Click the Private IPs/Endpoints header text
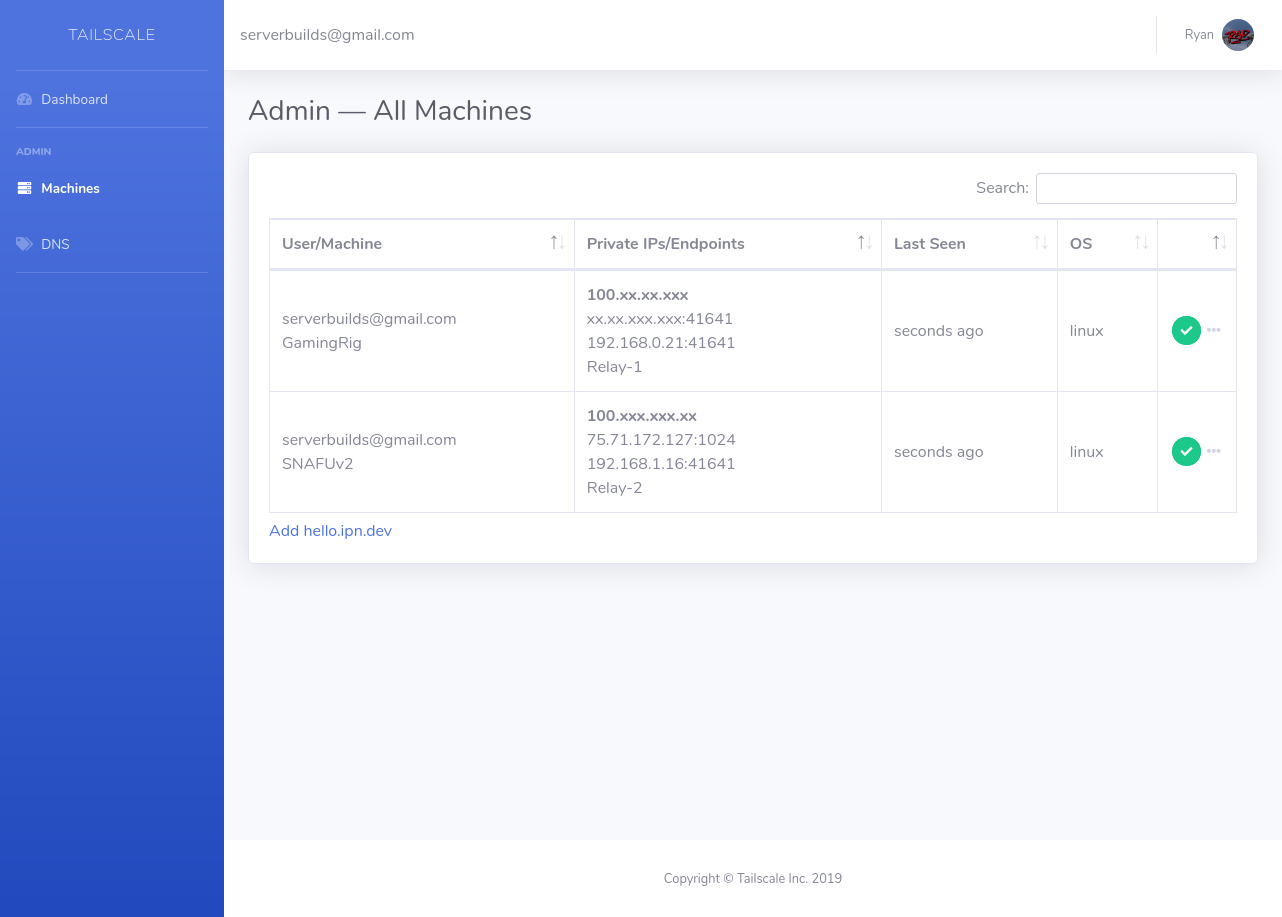1282x917 pixels. point(666,244)
